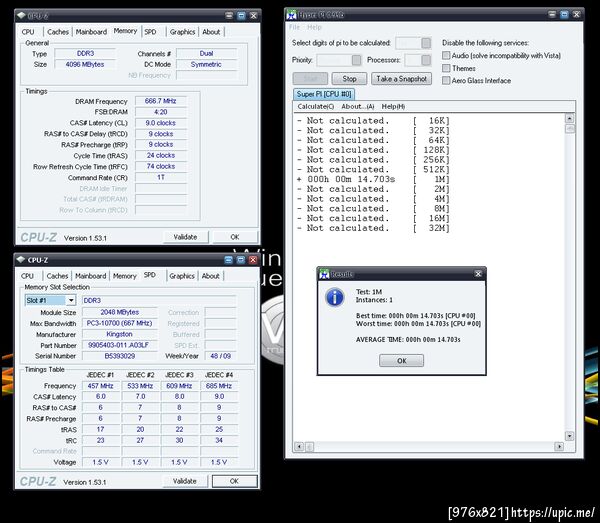Click OK in the Results dialog
The image size is (600, 523).
coord(401,361)
